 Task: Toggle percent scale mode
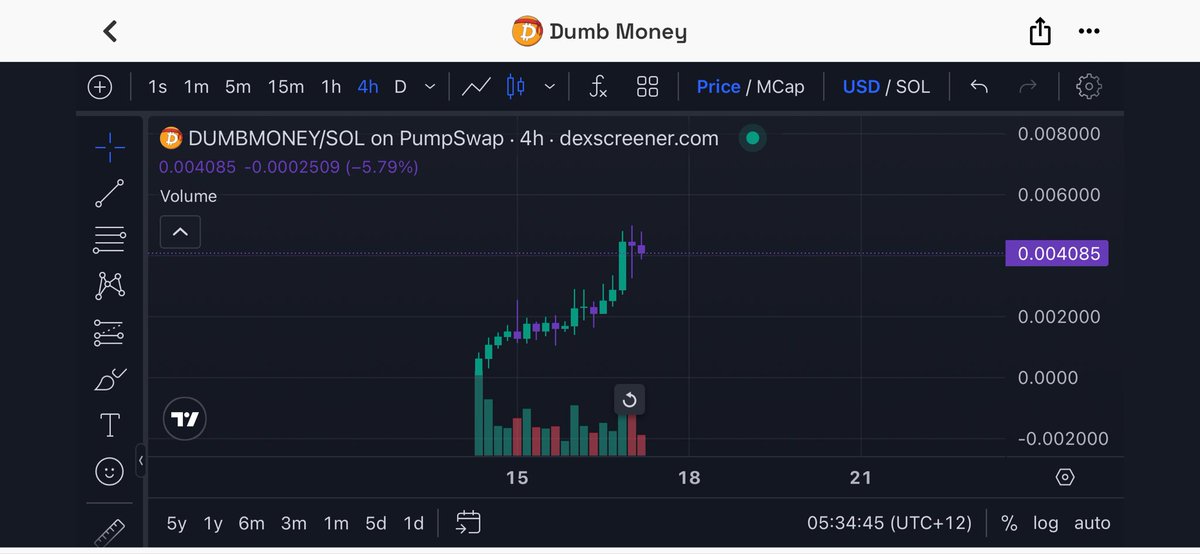pos(1009,523)
